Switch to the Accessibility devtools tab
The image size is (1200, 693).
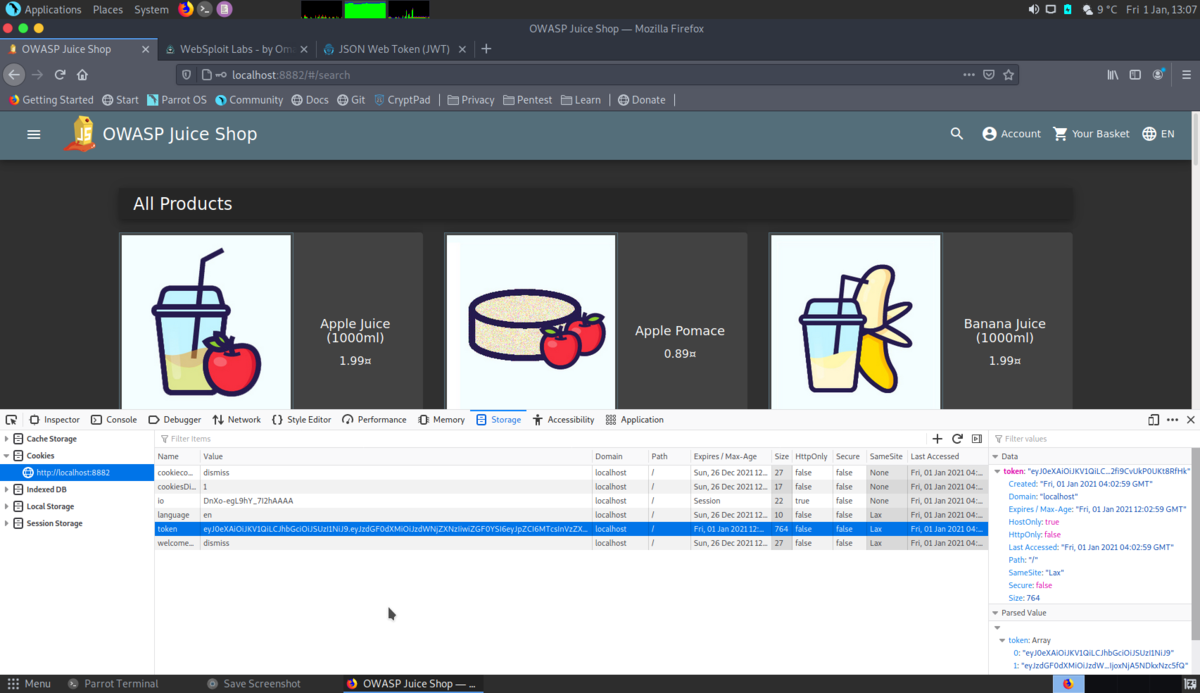click(563, 420)
